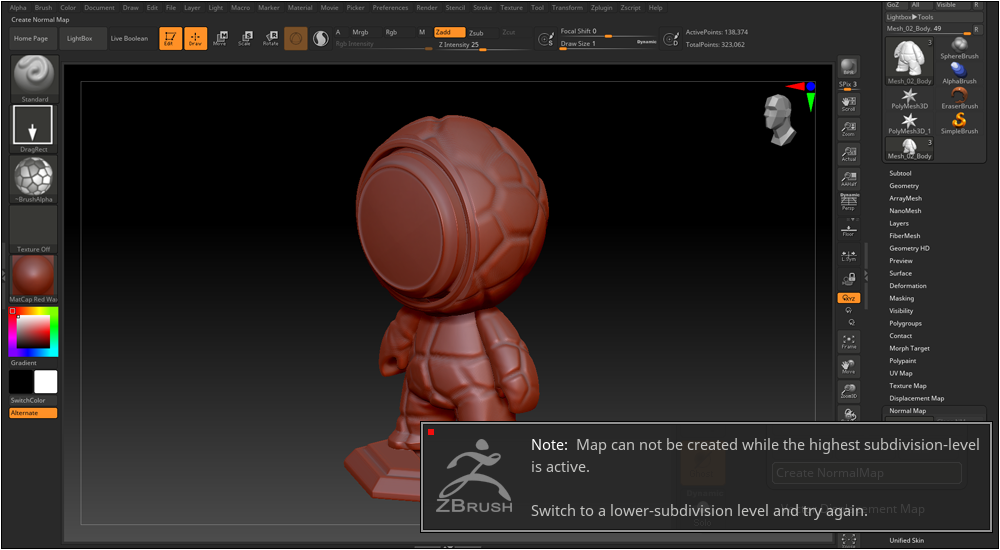Pick the PolyMesh3D star tool
The image size is (1000, 550).
pyautogui.click(x=909, y=97)
